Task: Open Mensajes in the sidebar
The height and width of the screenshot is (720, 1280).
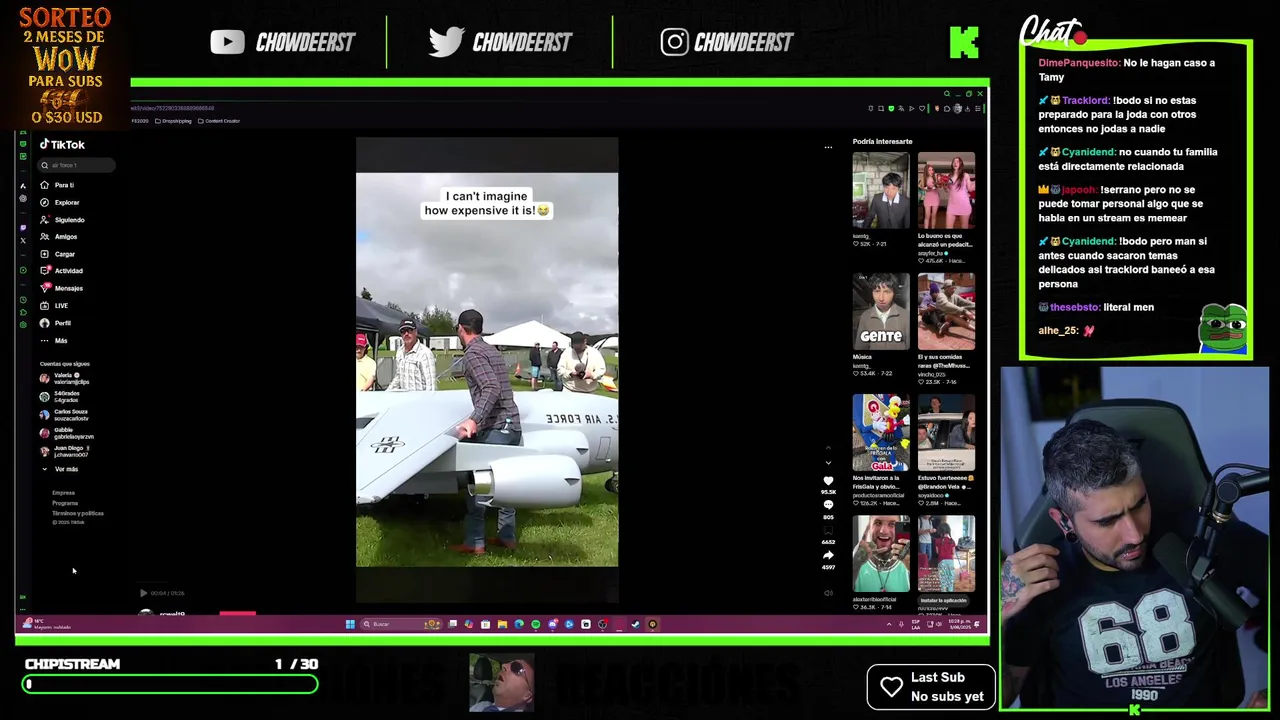Action: (x=61, y=288)
